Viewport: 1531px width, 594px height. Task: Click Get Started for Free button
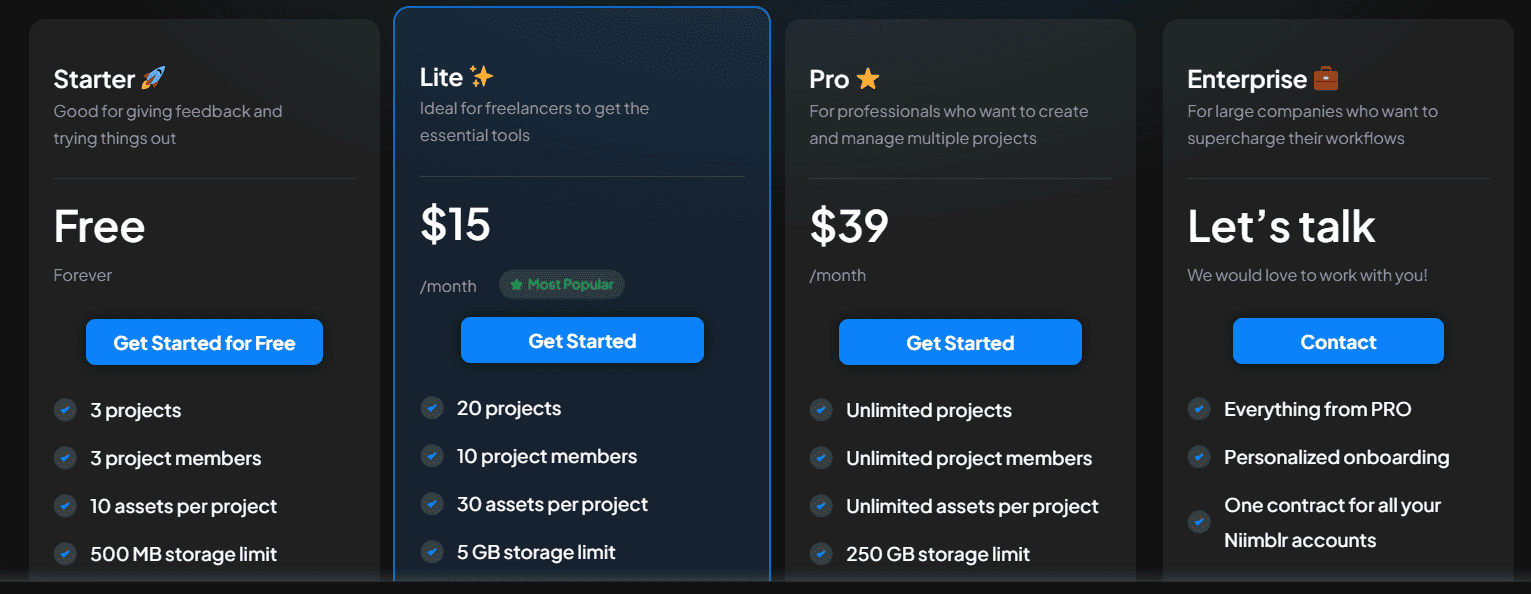[204, 342]
